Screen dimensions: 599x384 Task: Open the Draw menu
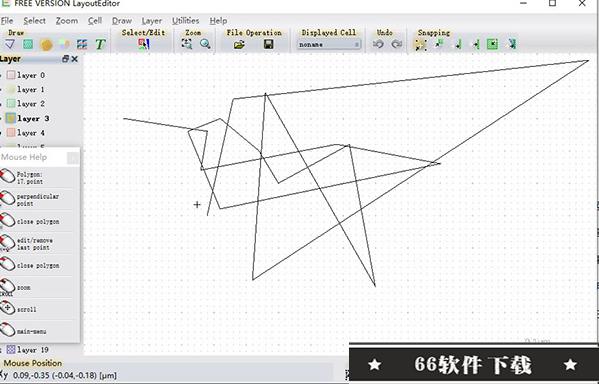pyautogui.click(x=122, y=21)
